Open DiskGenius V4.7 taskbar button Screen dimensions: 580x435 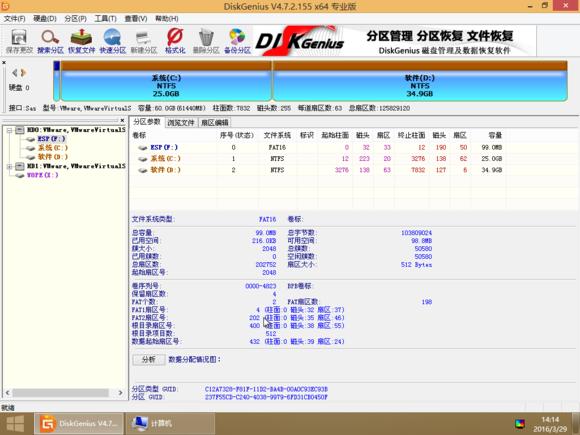click(x=78, y=424)
